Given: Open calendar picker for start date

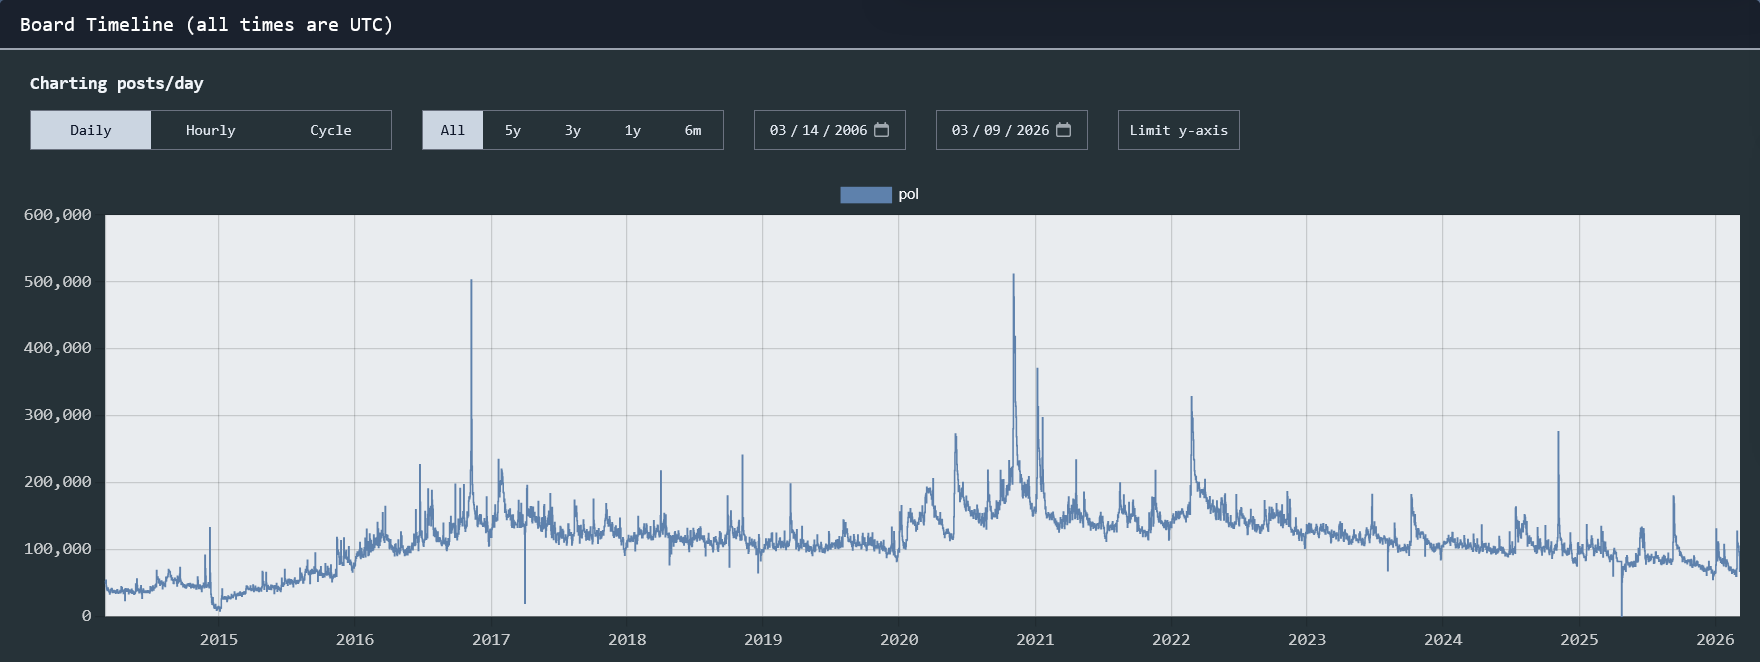Looking at the screenshot, I should click(x=881, y=130).
